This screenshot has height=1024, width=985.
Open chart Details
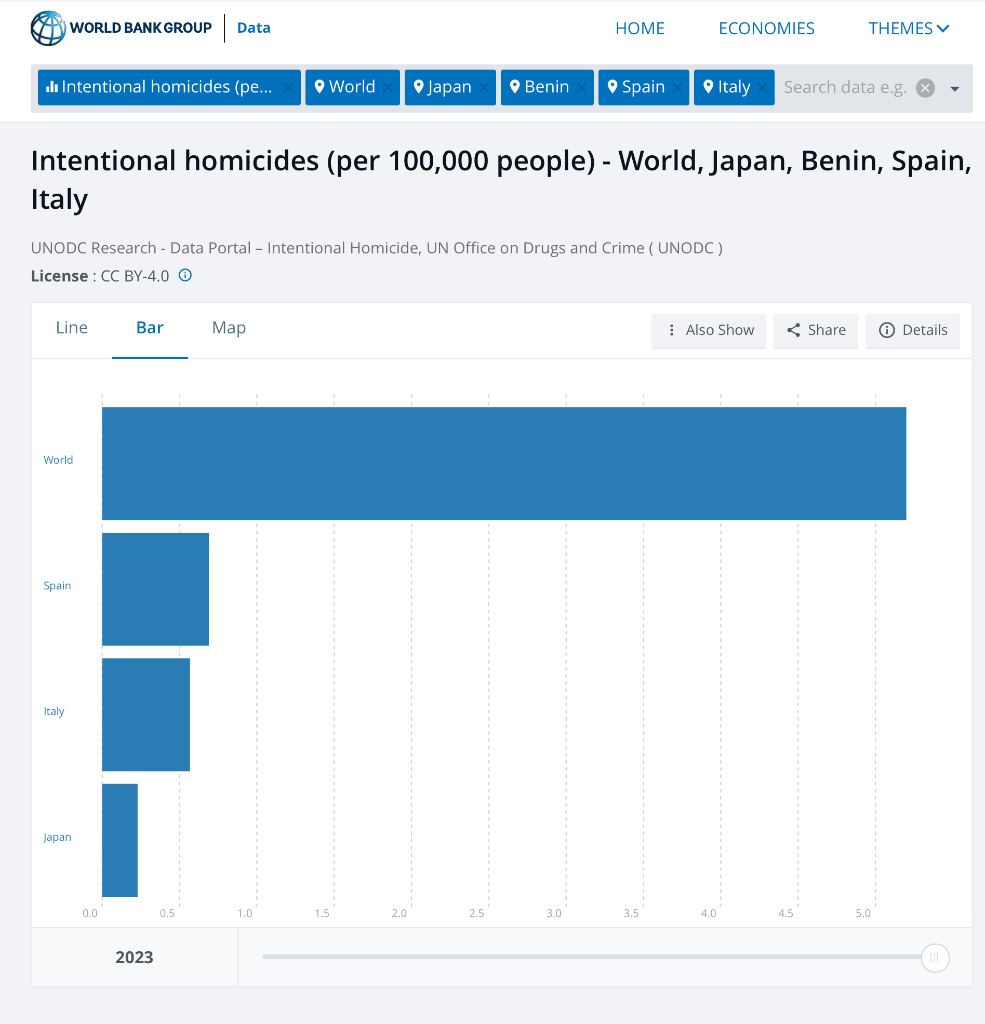point(913,330)
